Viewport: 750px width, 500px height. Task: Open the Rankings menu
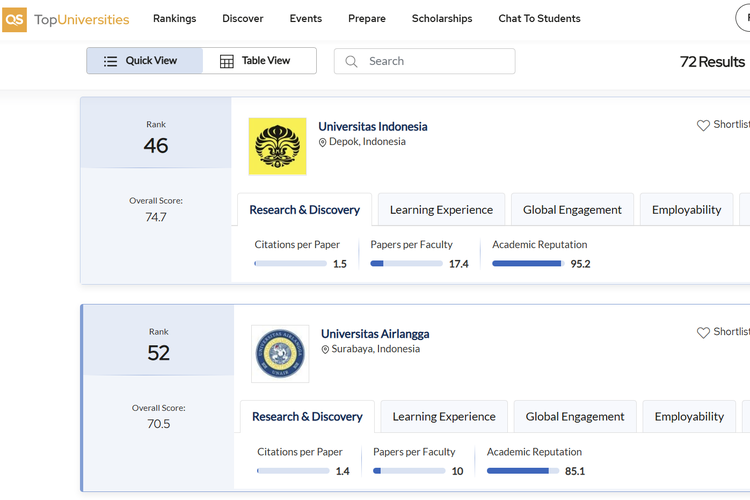[174, 19]
